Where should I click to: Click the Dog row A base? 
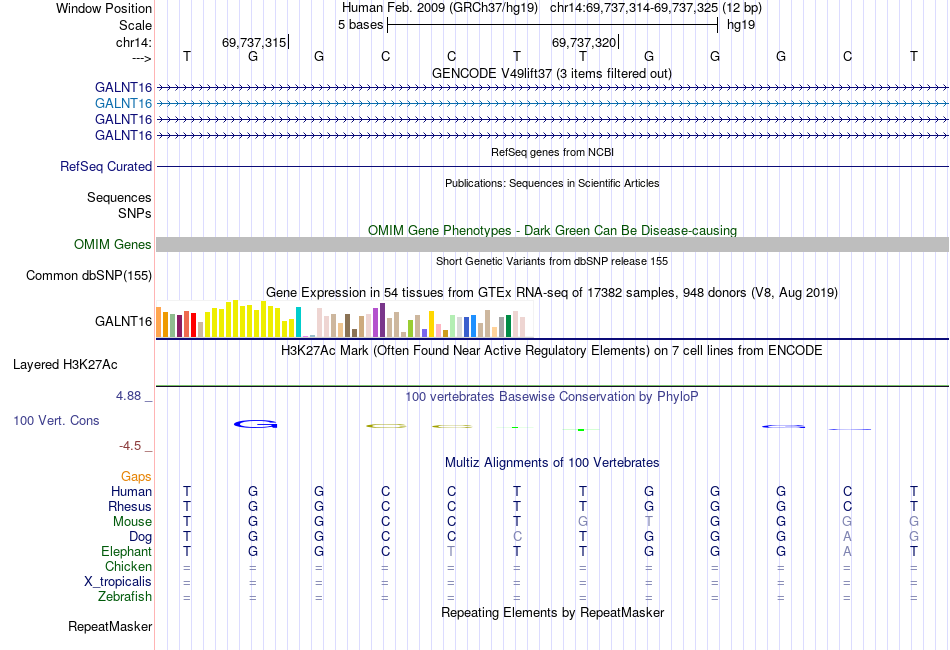click(847, 537)
